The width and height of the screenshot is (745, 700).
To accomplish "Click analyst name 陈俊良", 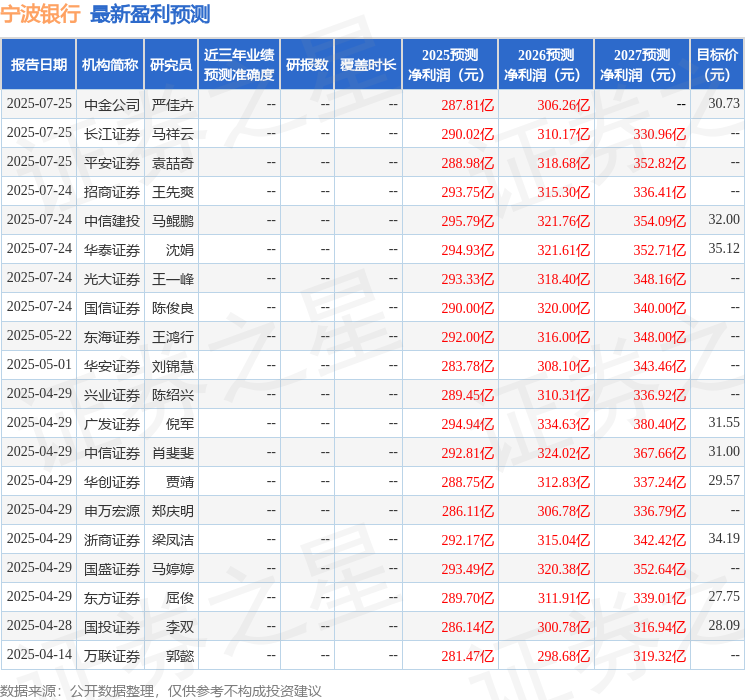I will pyautogui.click(x=172, y=308).
